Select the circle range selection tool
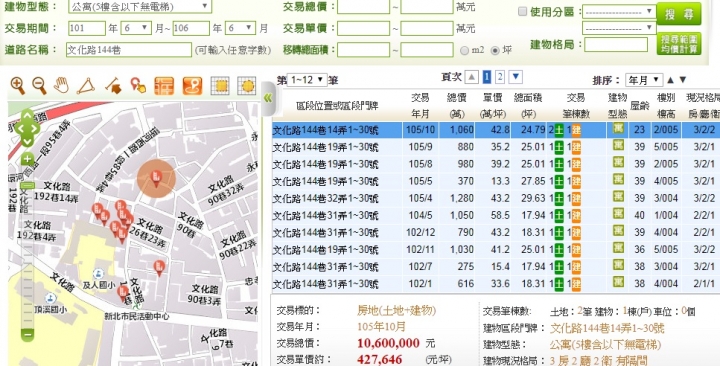This screenshot has width=720, height=366. (x=247, y=86)
